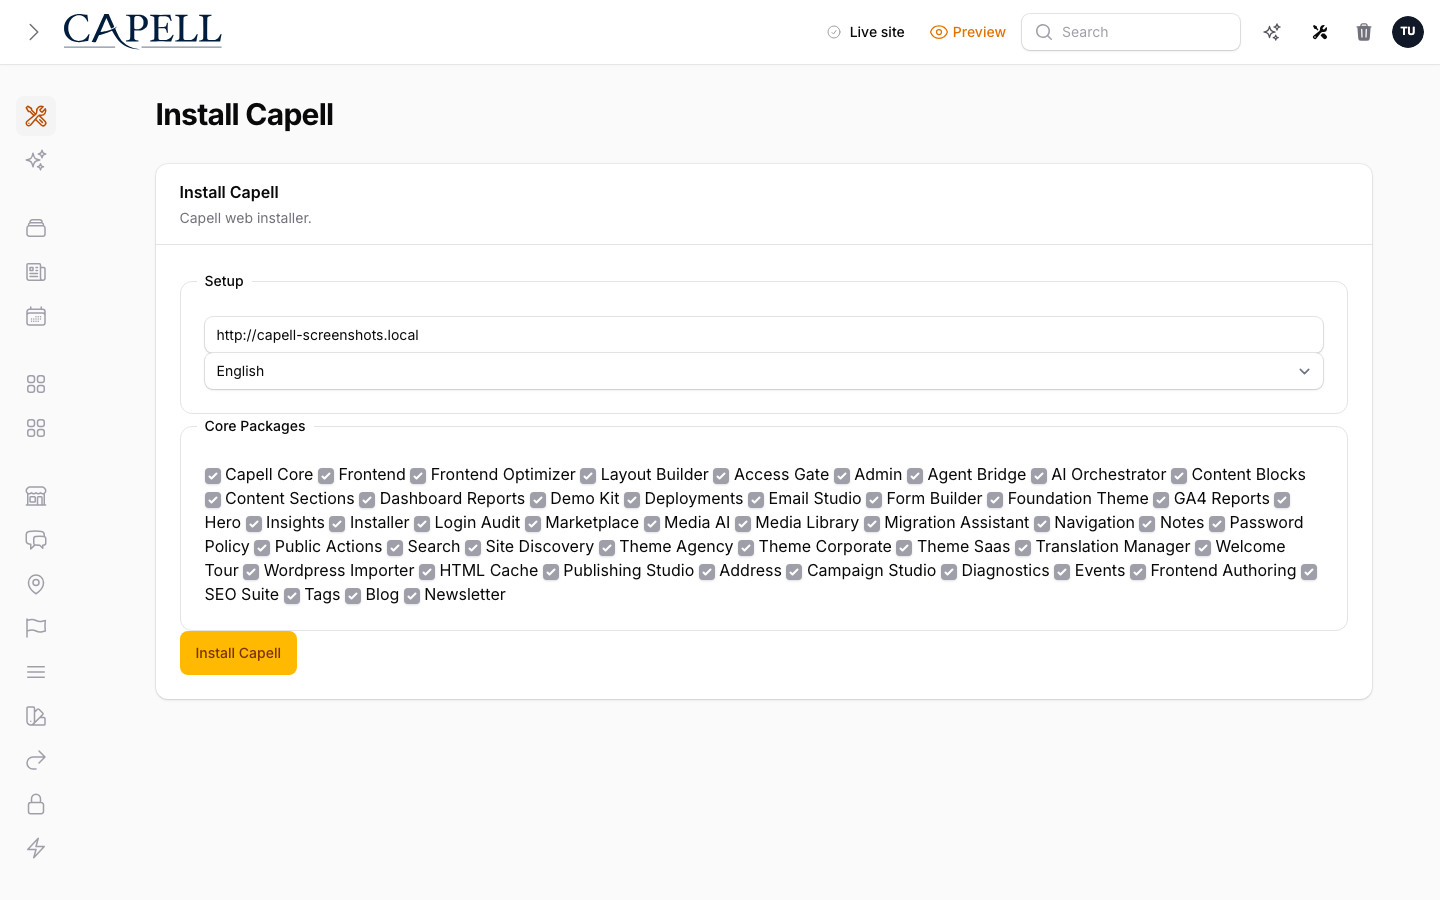1440x900 pixels.
Task: Uncheck the Layout Builder package
Action: 588,476
